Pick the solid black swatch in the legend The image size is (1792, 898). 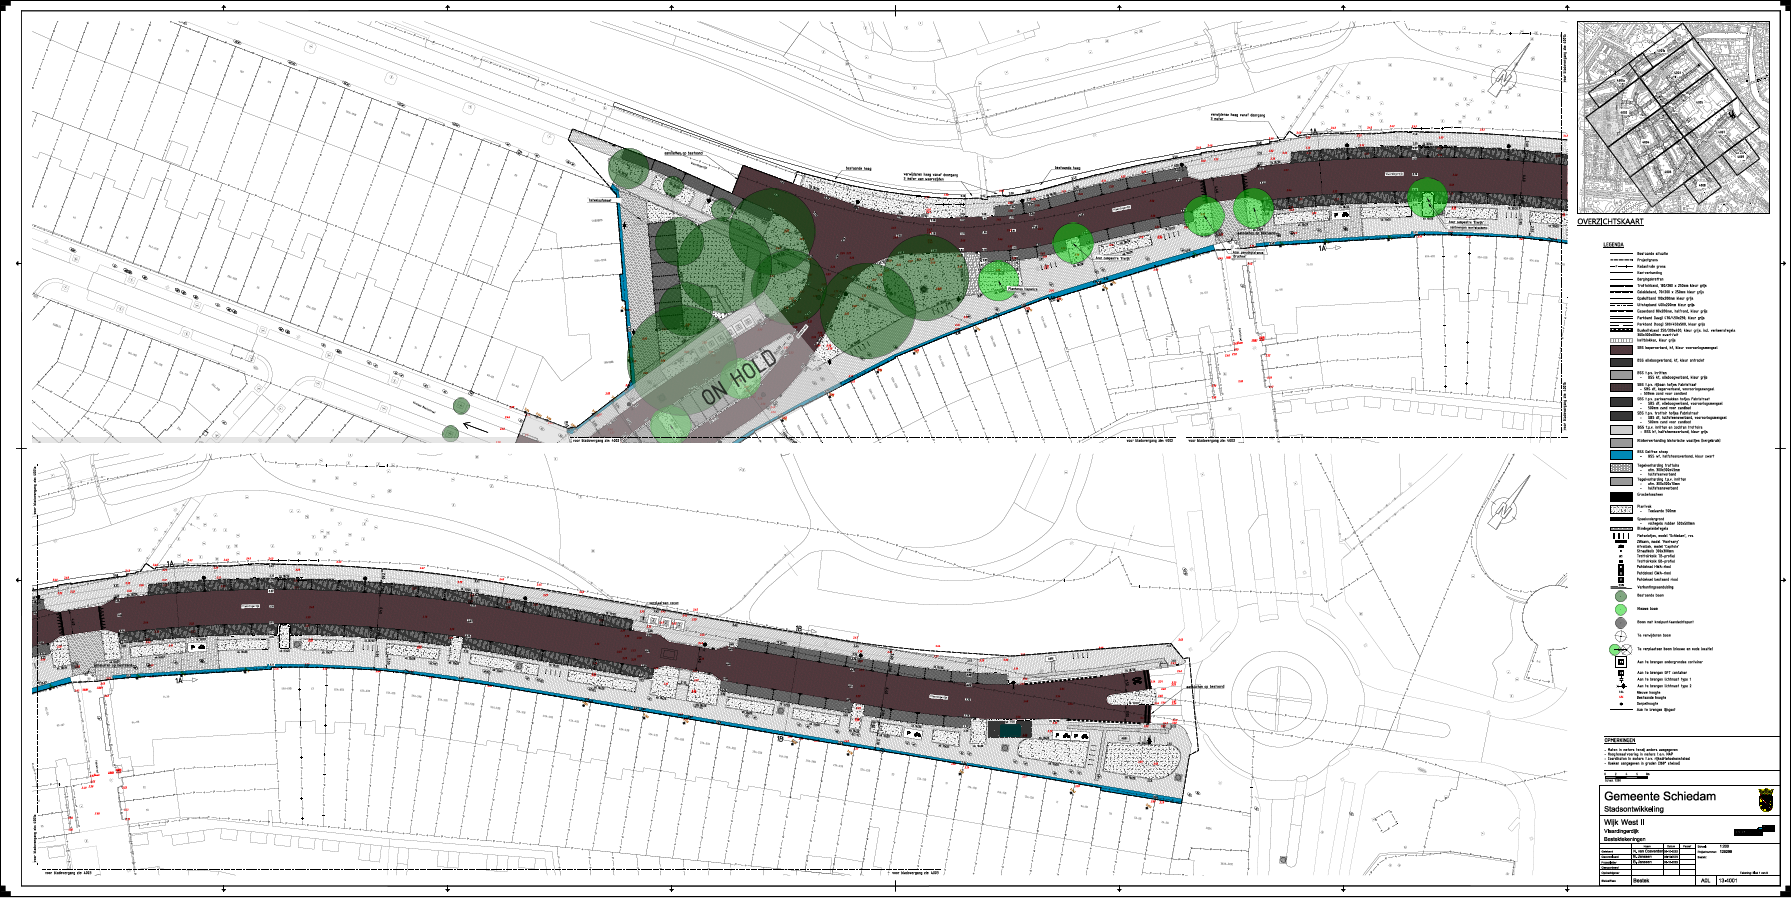pos(1621,496)
